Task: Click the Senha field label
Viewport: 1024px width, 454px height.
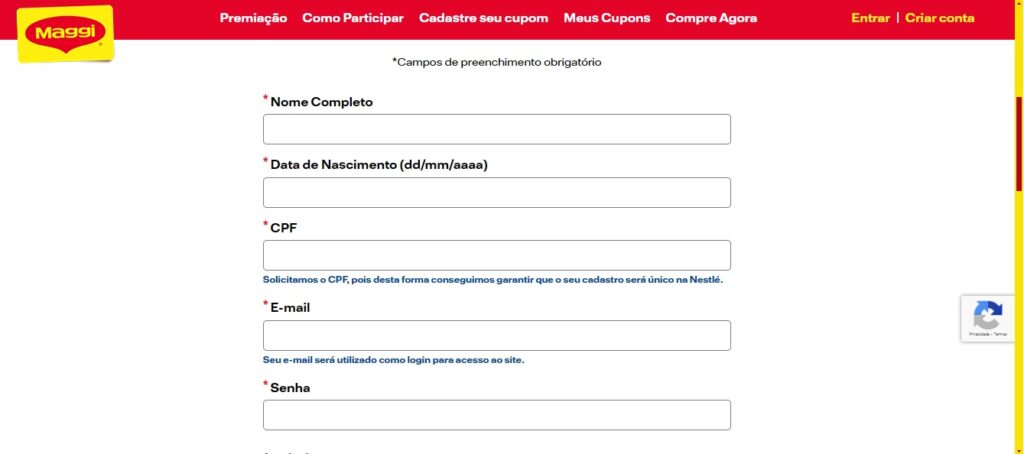Action: coord(290,388)
